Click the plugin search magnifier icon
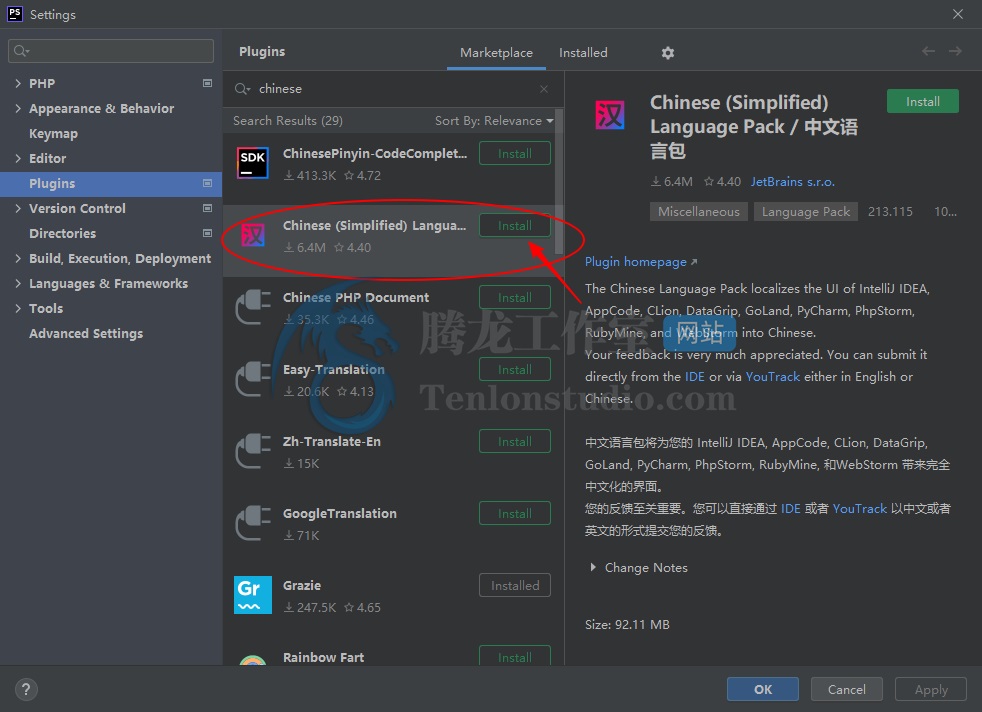The width and height of the screenshot is (982, 712). pyautogui.click(x=242, y=89)
